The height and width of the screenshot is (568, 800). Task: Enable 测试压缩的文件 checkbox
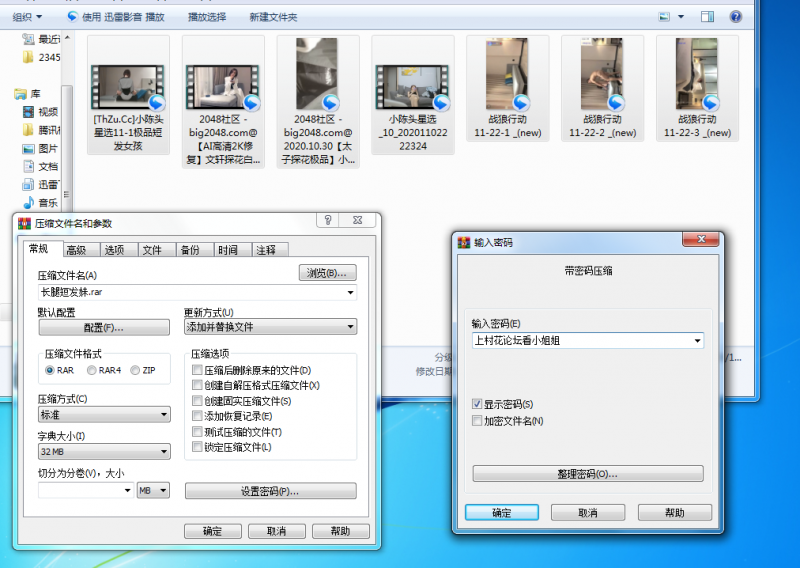pos(197,432)
